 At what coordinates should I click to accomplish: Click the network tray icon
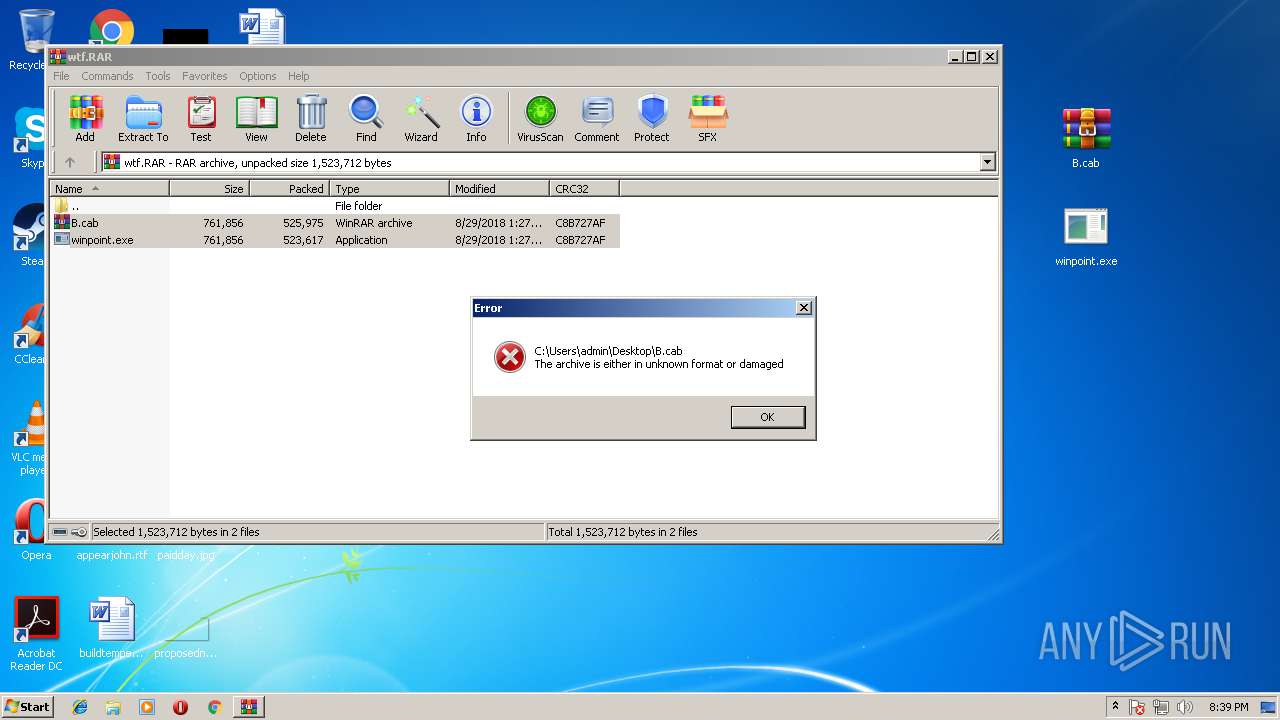tap(1162, 707)
